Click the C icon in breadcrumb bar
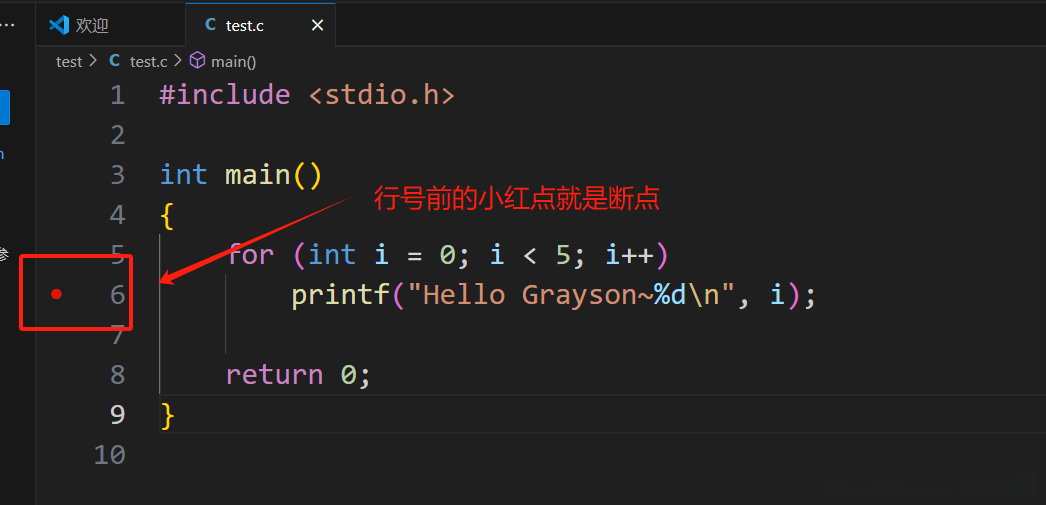Viewport: 1046px width, 505px height. [115, 61]
